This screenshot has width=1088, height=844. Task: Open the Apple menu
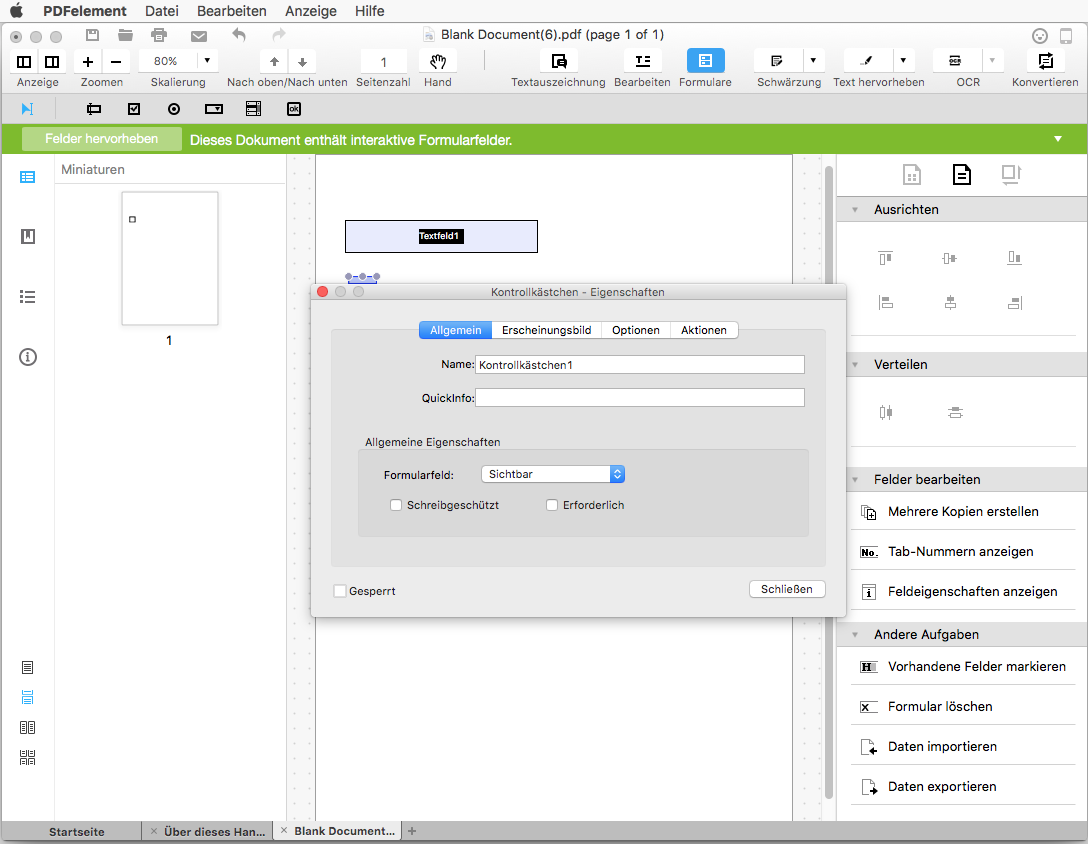[x=17, y=11]
